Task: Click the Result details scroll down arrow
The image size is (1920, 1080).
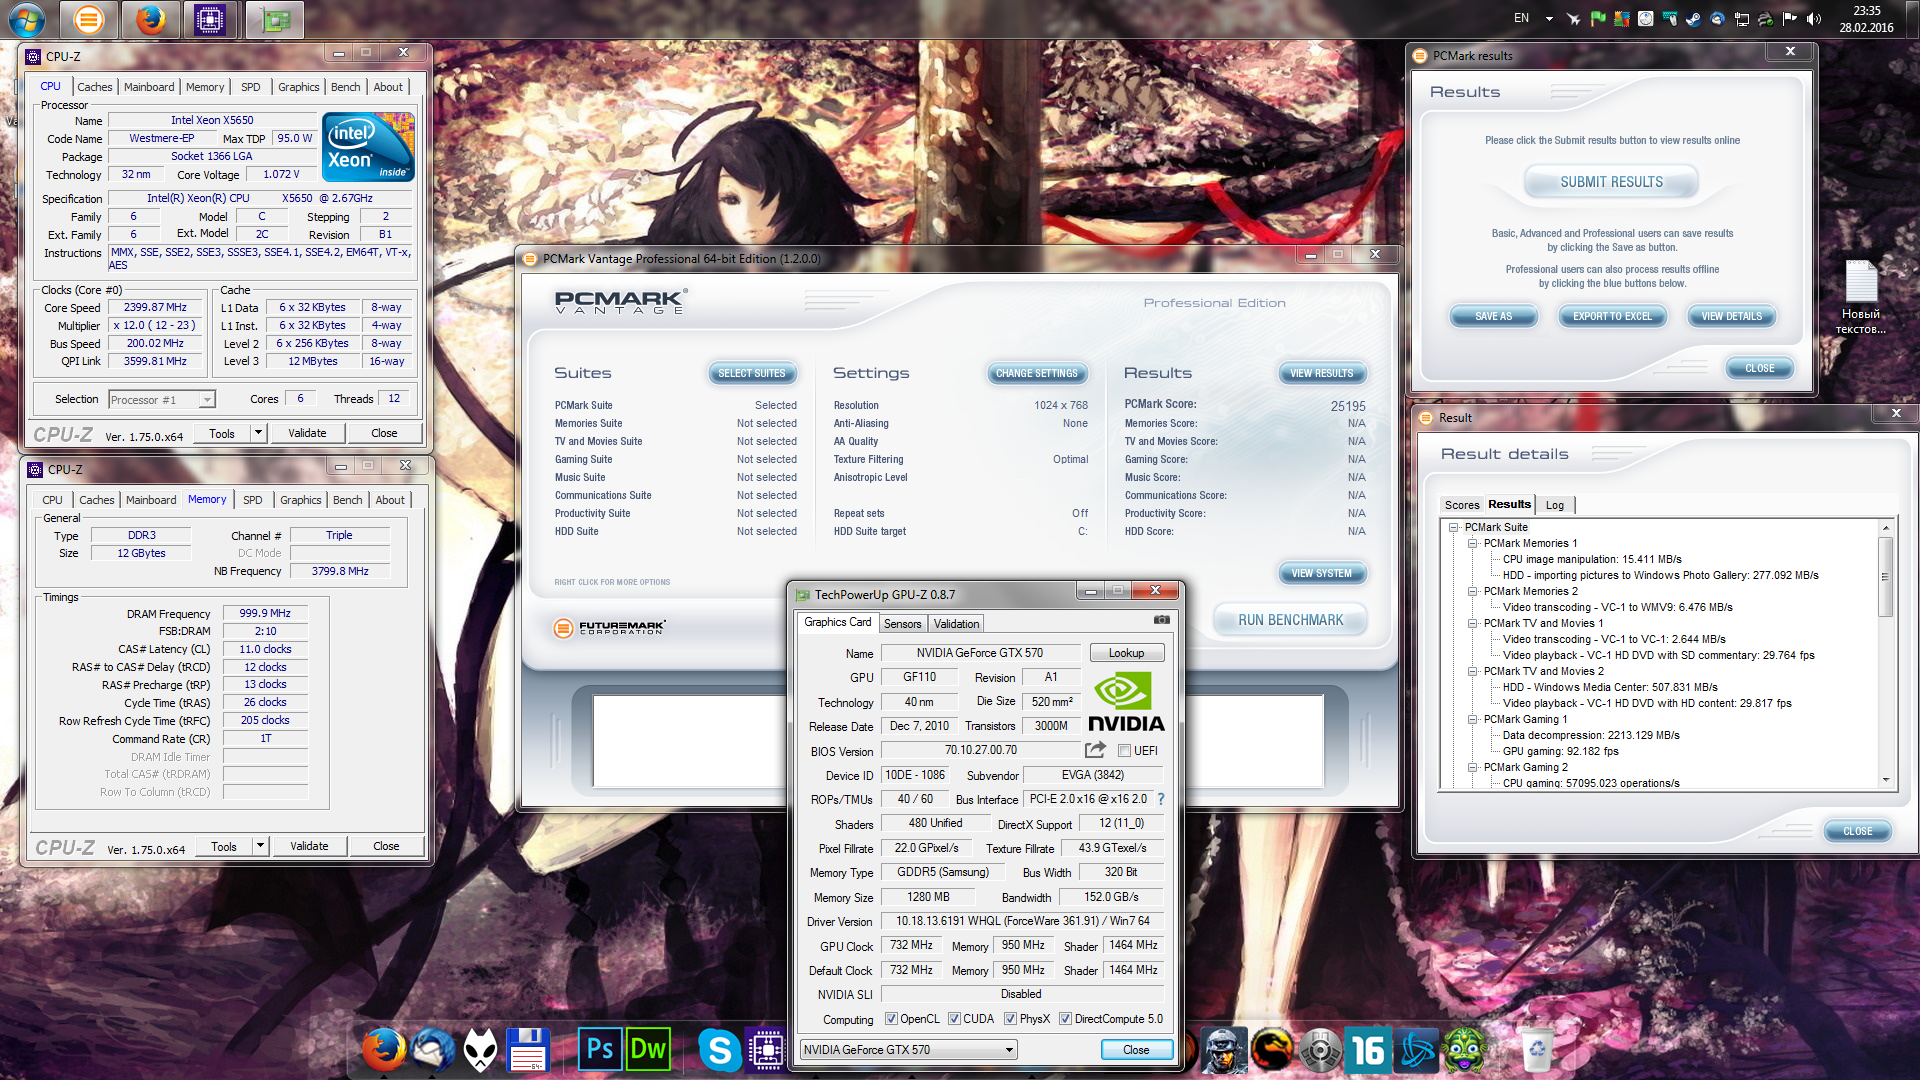Action: point(1885,780)
